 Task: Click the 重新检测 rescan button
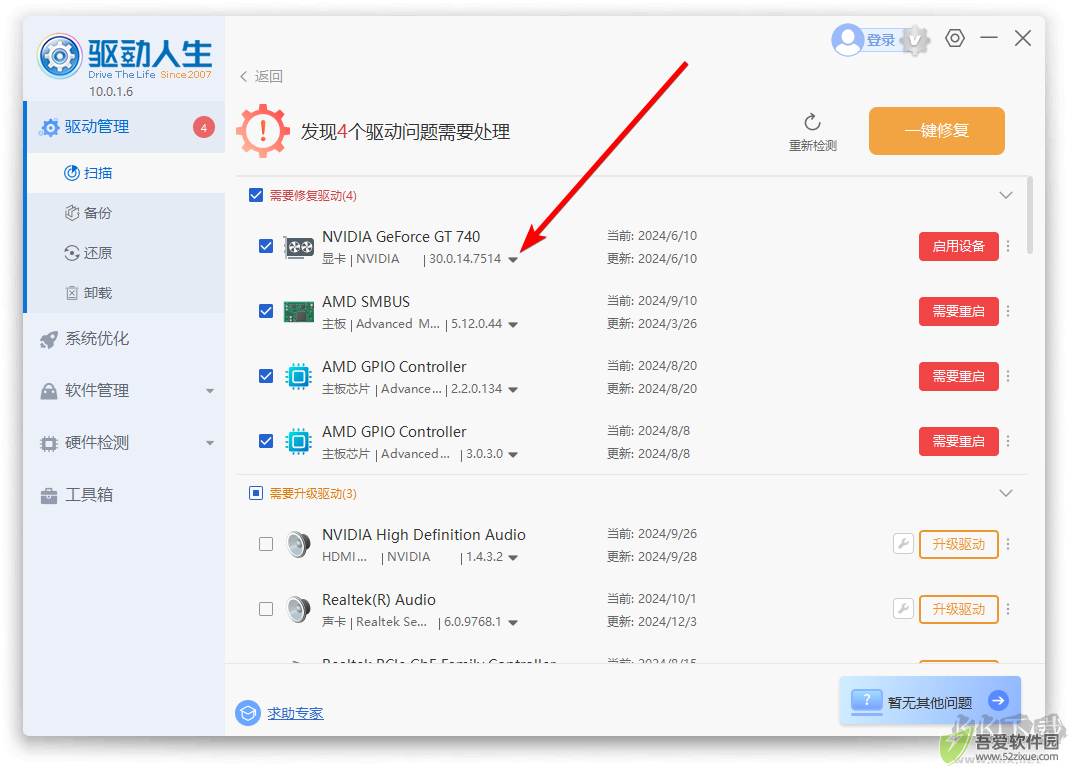click(x=813, y=132)
